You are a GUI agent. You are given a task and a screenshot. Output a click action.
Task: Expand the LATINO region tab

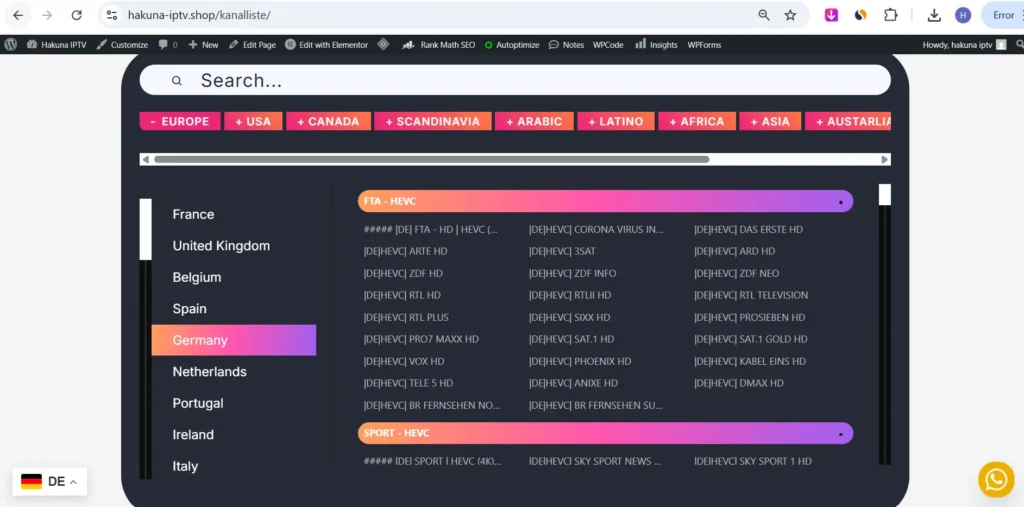(x=615, y=121)
